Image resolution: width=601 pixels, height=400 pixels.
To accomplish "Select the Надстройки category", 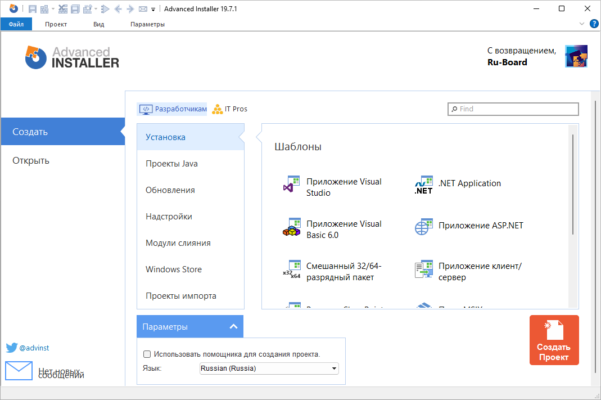I will point(190,216).
